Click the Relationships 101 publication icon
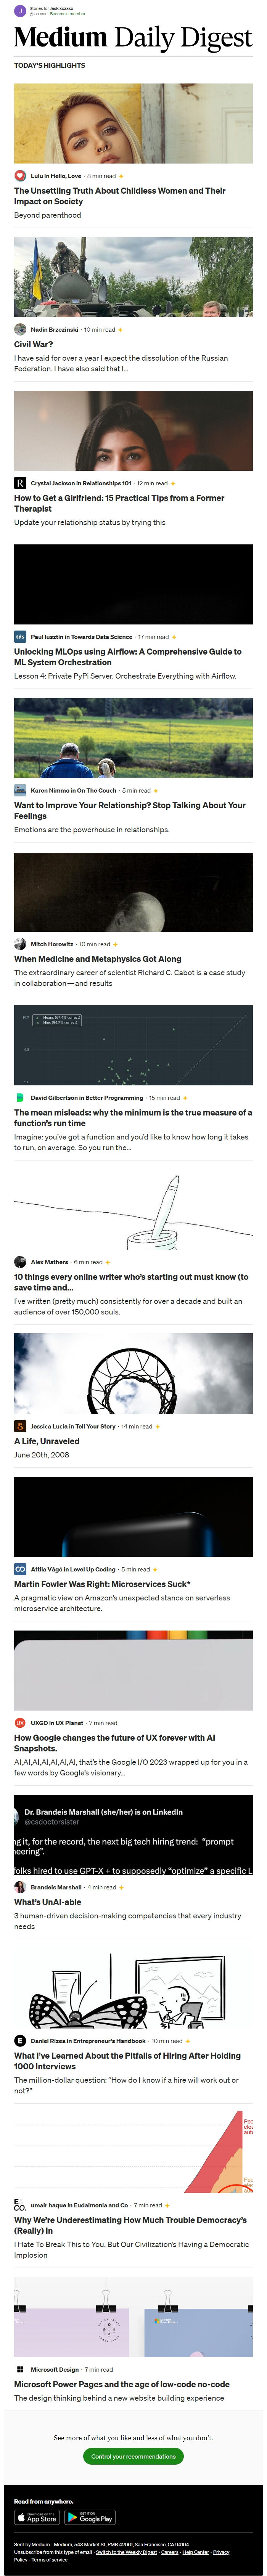267x2576 pixels. (20, 483)
